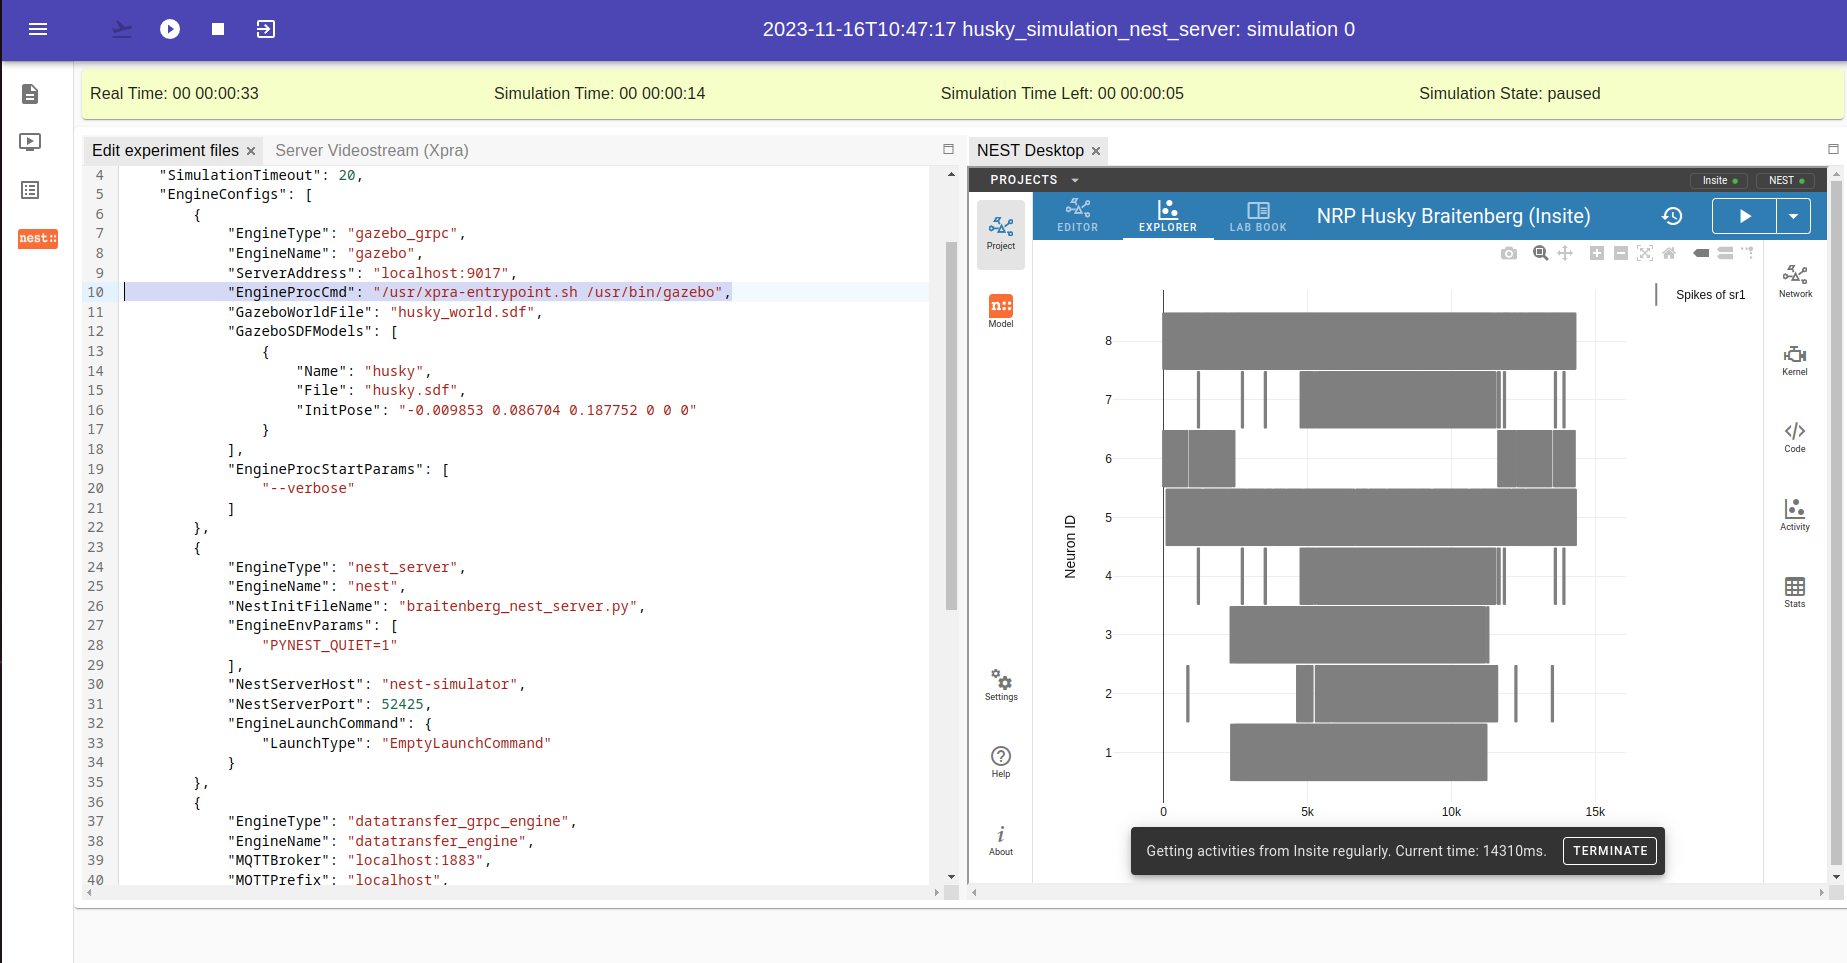Switch to the Edit experiment files tab
Screen dimensions: 1847x963
[x=165, y=150]
